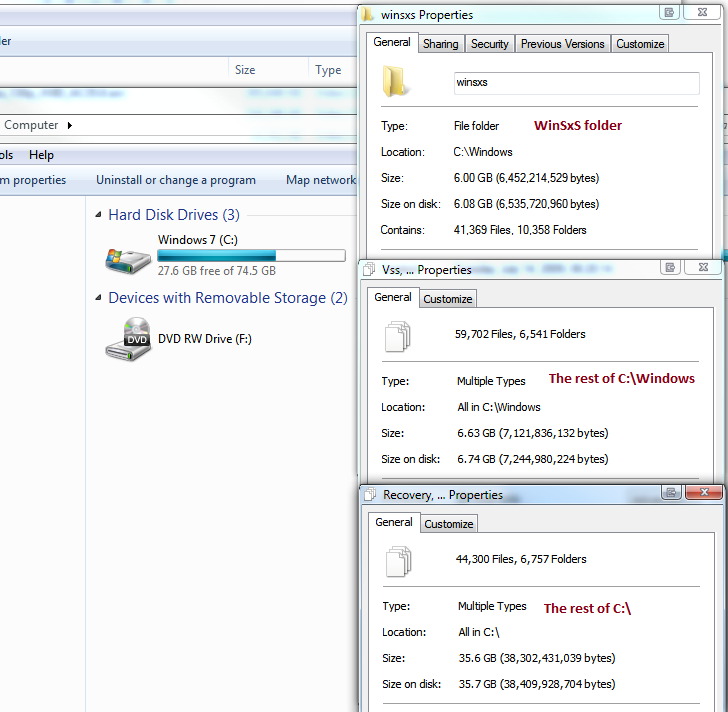Click the winsxs folder name field

pos(576,84)
